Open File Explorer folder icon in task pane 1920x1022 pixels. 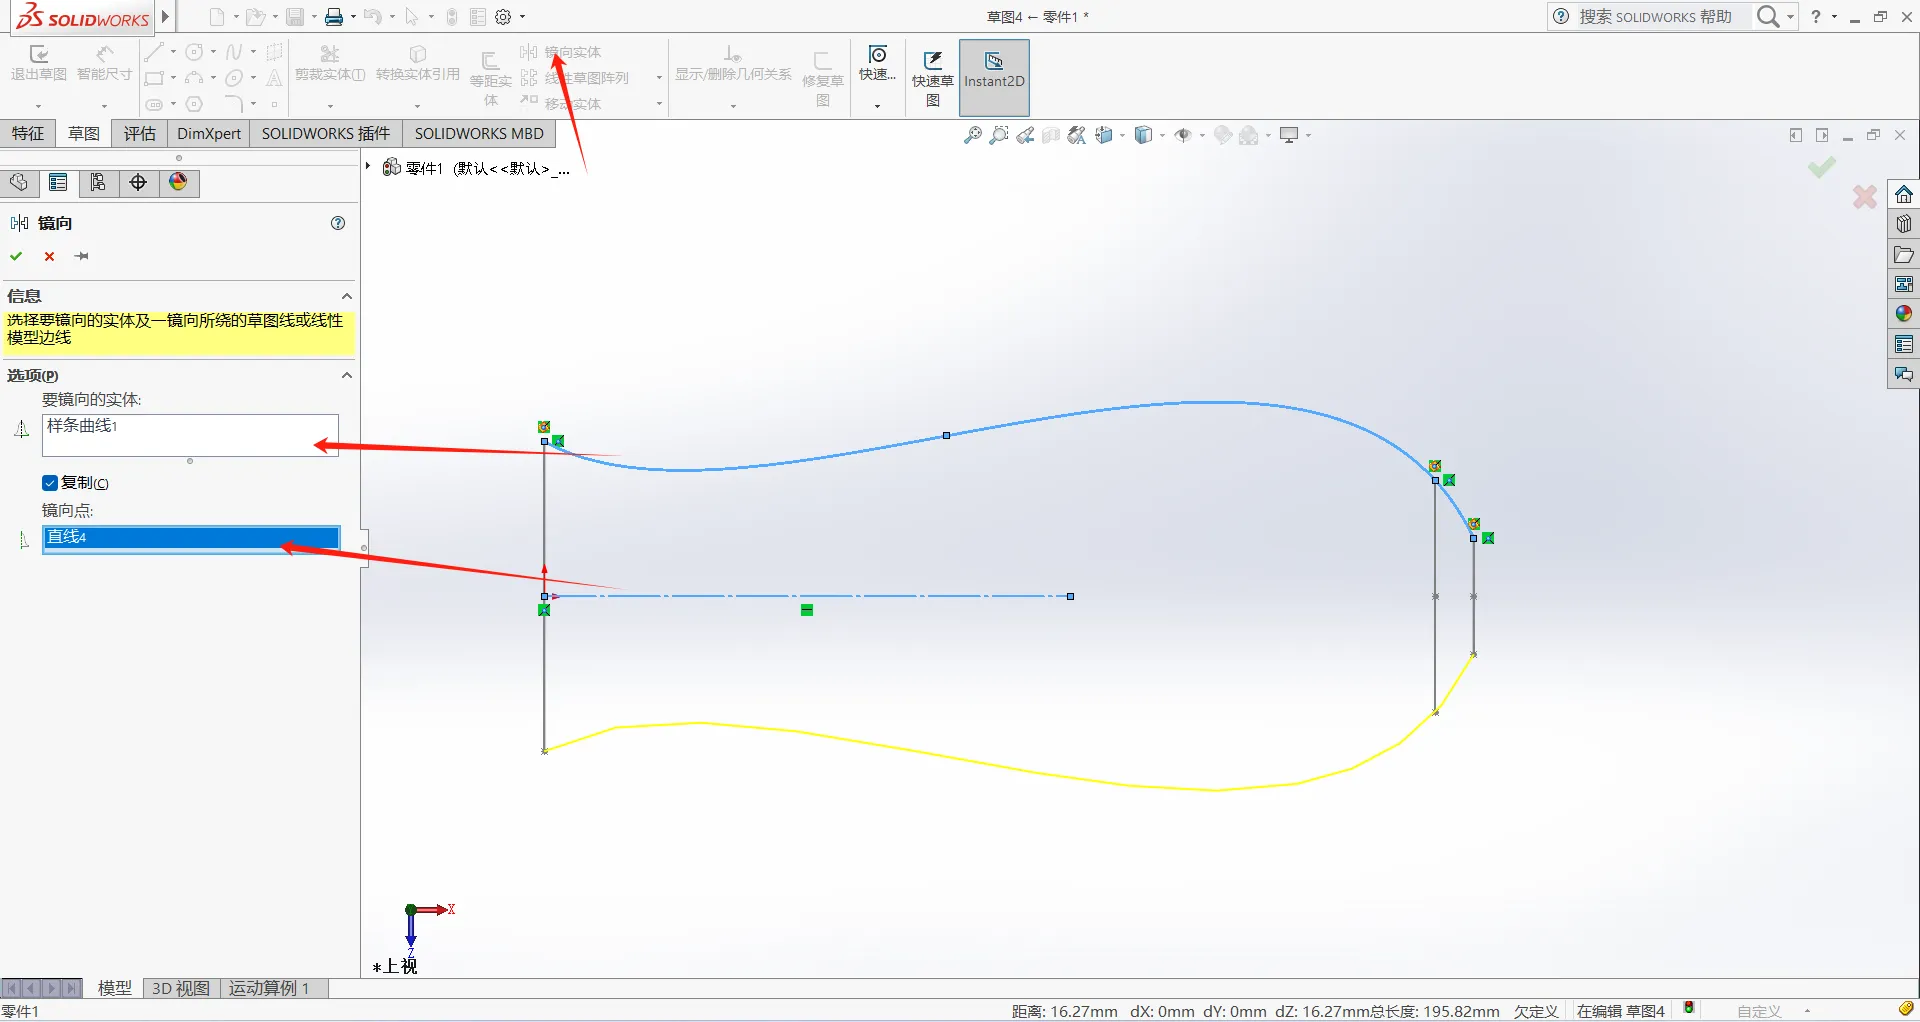(1904, 254)
